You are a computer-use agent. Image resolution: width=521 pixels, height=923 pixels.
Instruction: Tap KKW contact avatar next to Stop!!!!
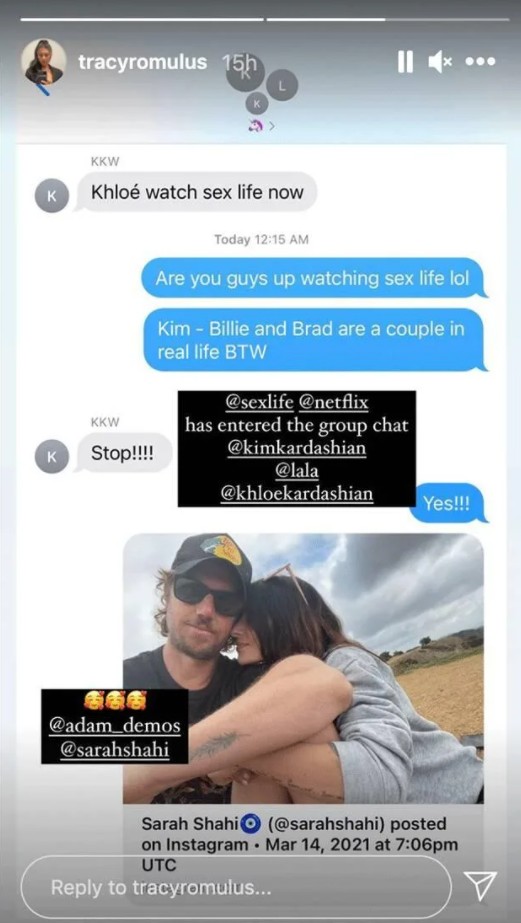pyautogui.click(x=52, y=456)
